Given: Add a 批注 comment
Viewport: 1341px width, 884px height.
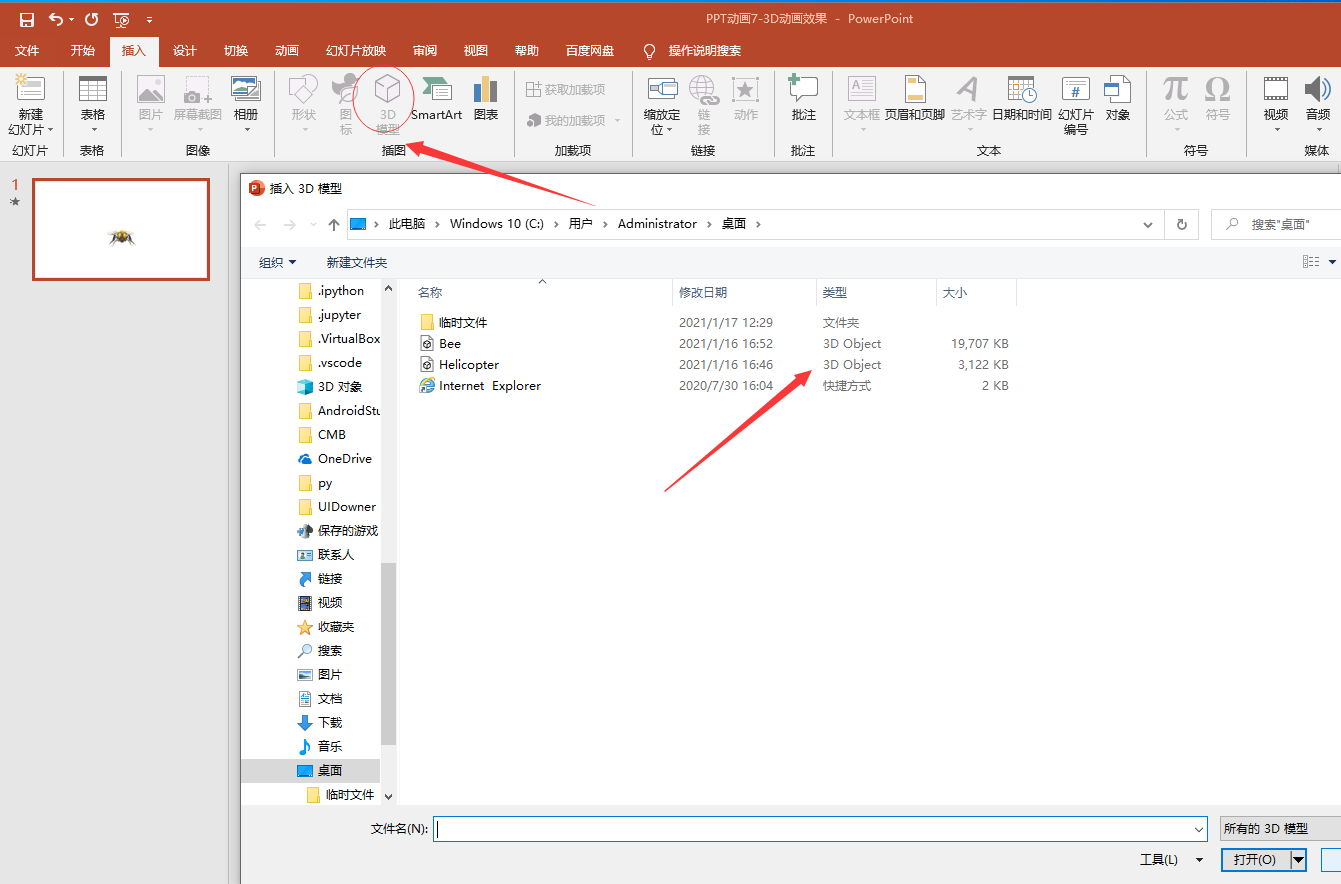Looking at the screenshot, I should (803, 98).
